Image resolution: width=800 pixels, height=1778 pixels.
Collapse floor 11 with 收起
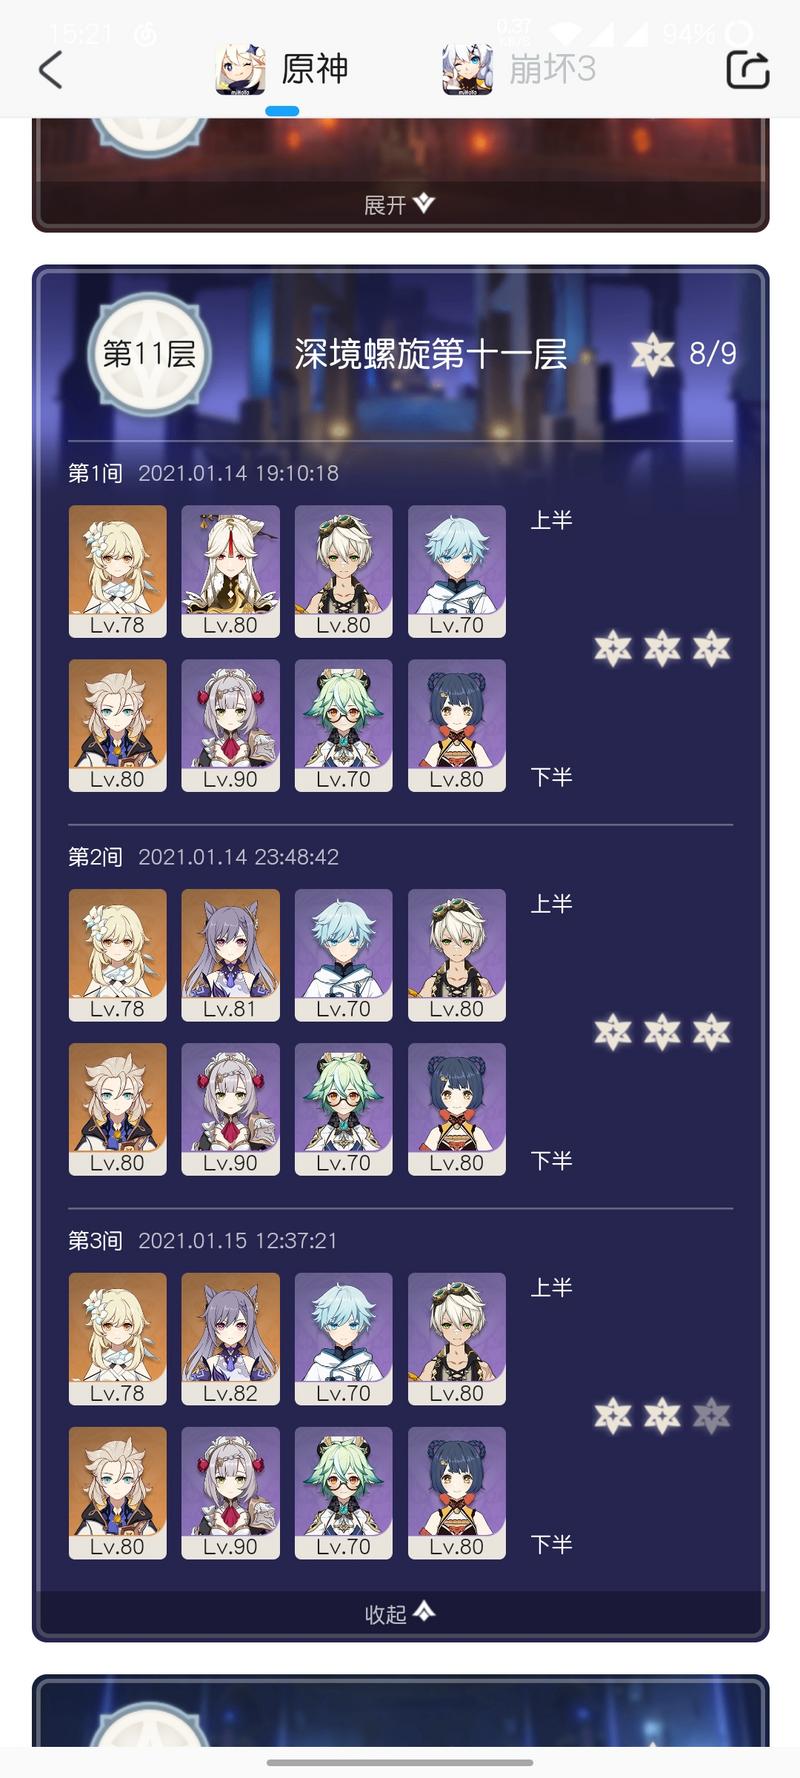point(399,1613)
